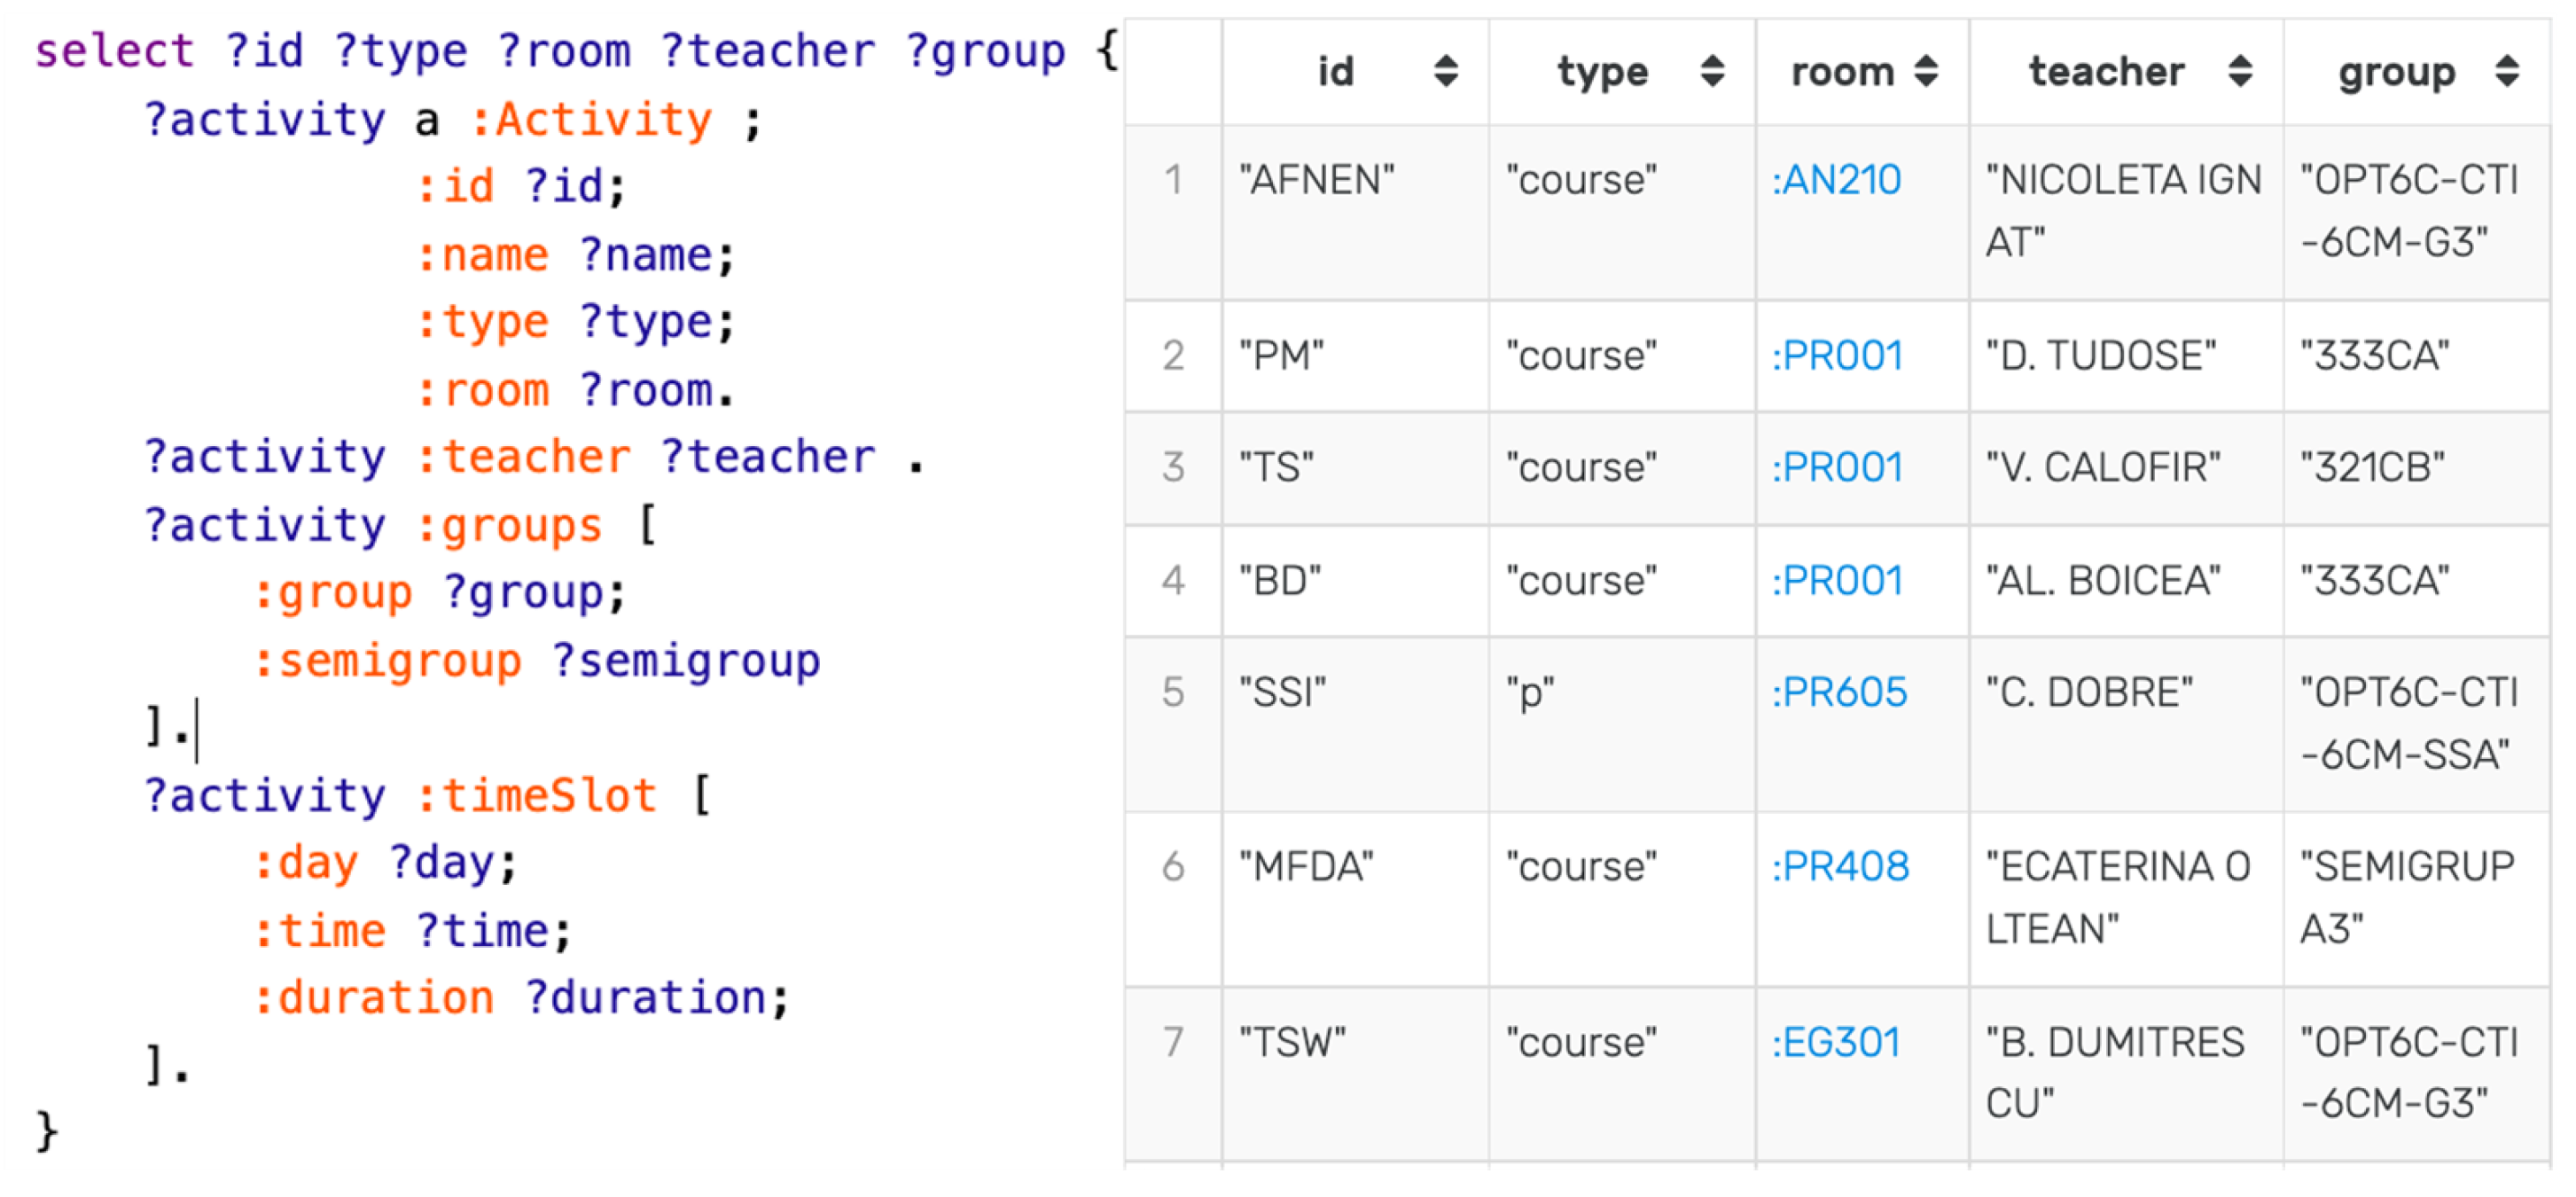
Task: Click the sort arrows icon on group column
Action: click(x=2506, y=71)
